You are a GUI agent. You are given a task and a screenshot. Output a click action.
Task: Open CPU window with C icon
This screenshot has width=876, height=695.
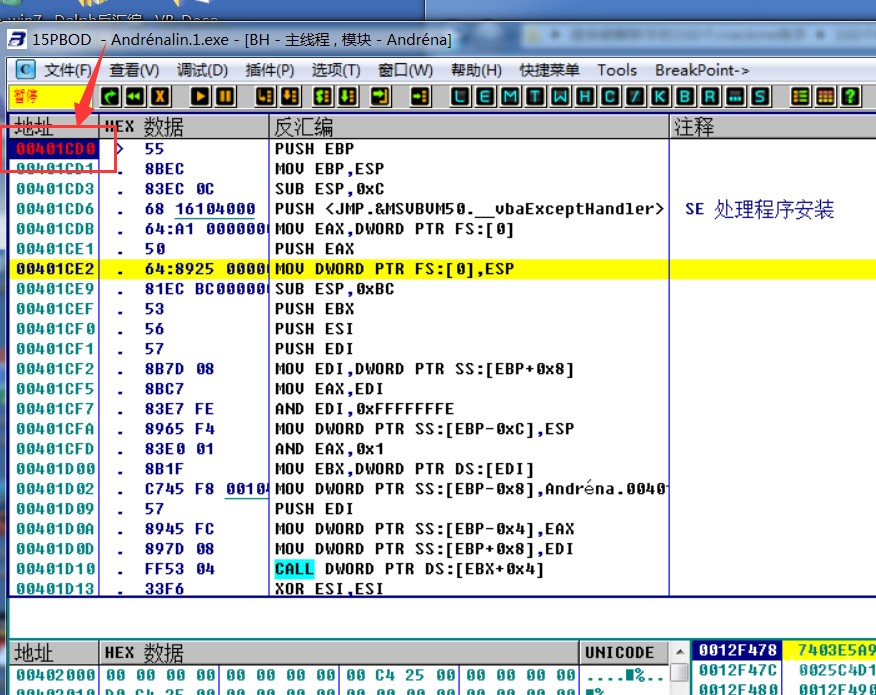click(610, 97)
